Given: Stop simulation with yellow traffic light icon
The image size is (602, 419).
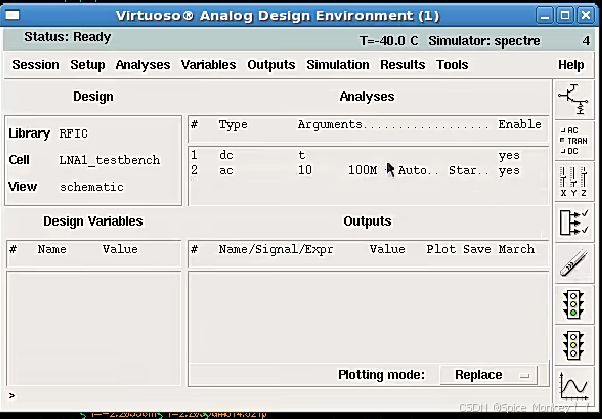Looking at the screenshot, I should point(573,345).
